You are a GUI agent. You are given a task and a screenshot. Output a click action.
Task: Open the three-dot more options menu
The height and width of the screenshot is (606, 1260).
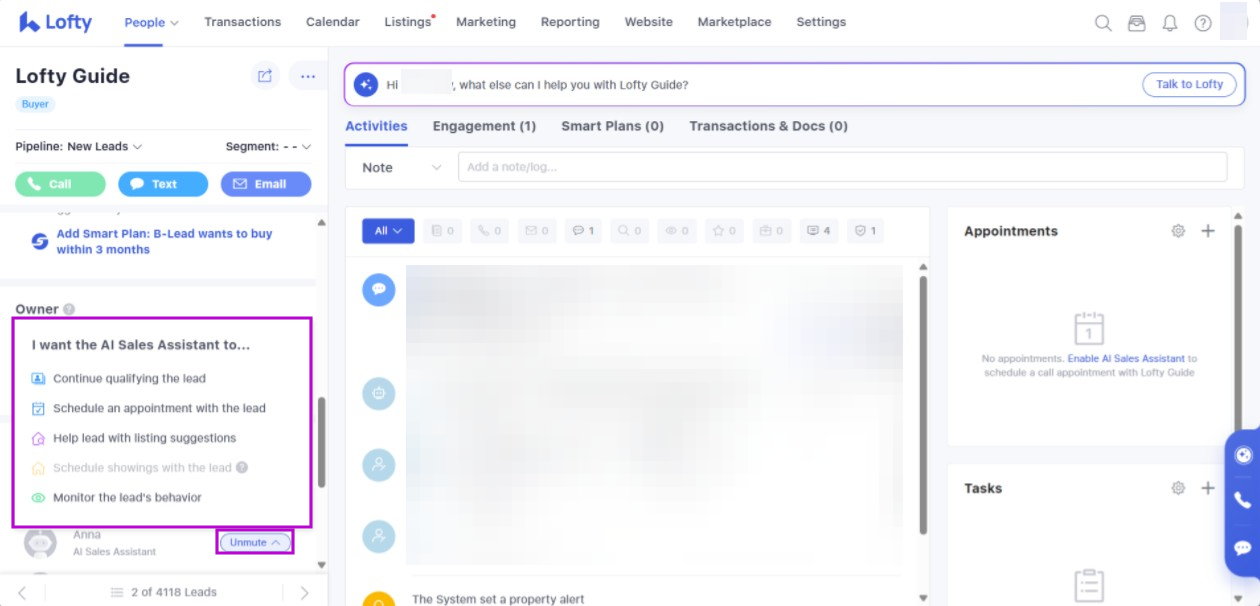pos(307,76)
